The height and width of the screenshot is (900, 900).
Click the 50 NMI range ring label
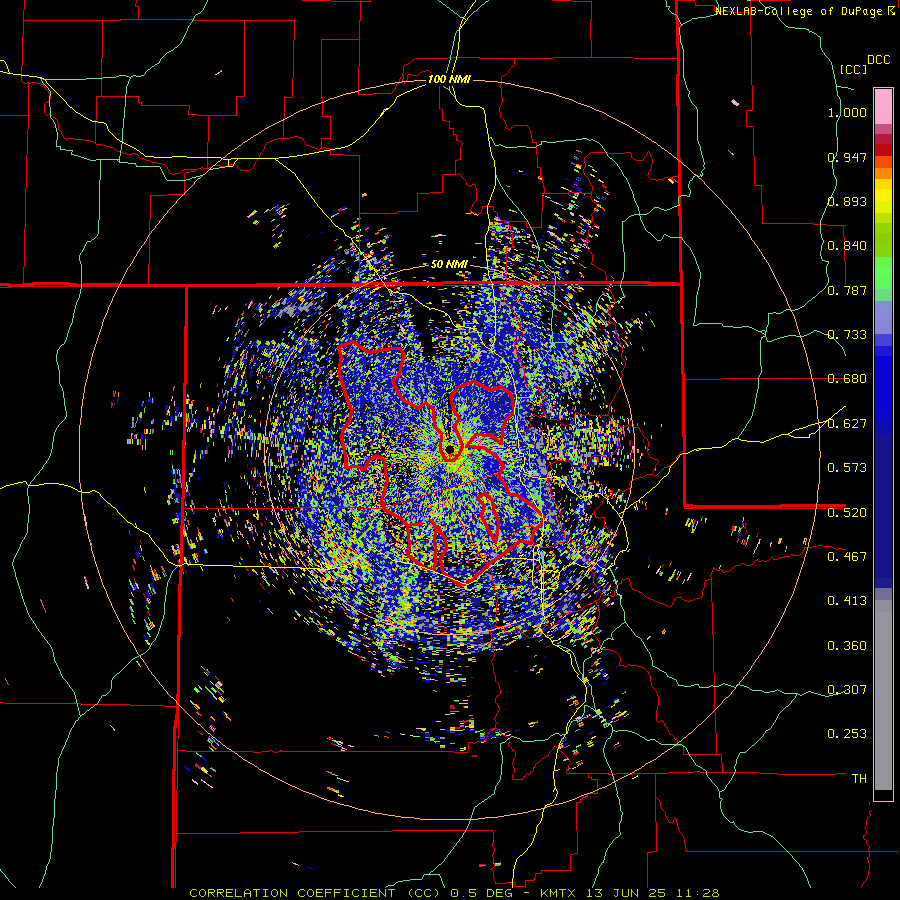449,264
